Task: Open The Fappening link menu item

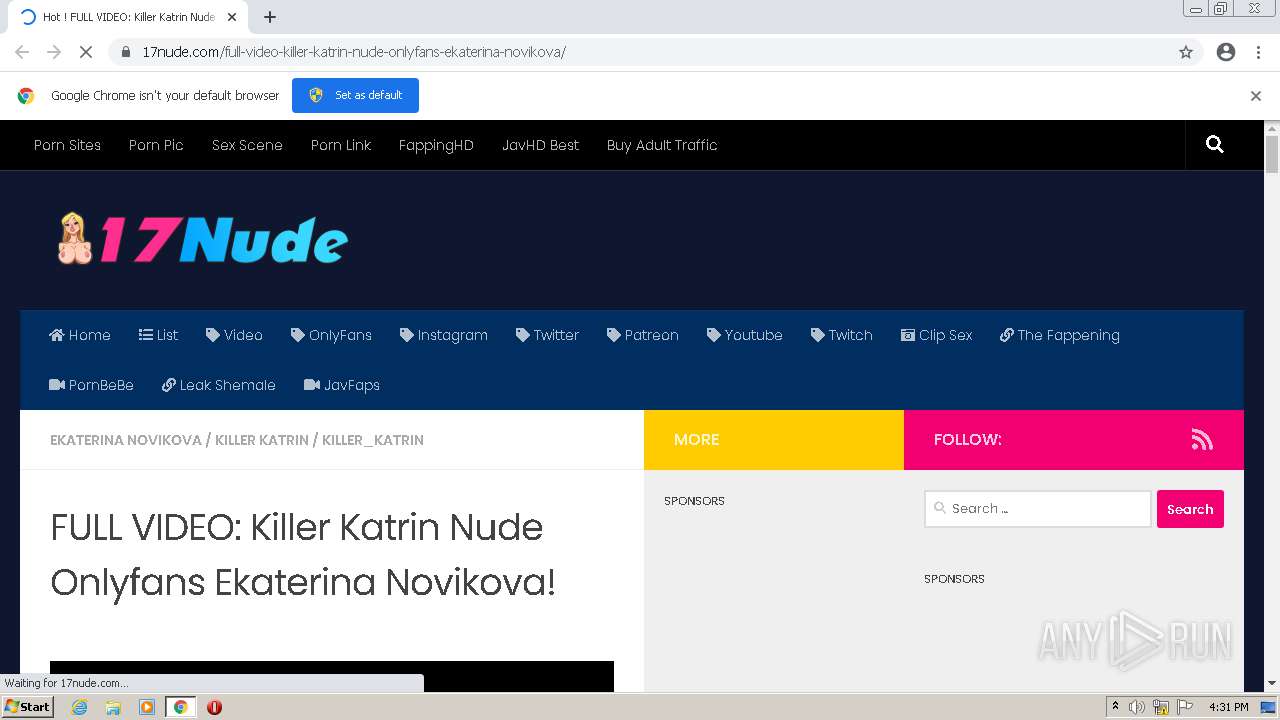Action: (1060, 335)
